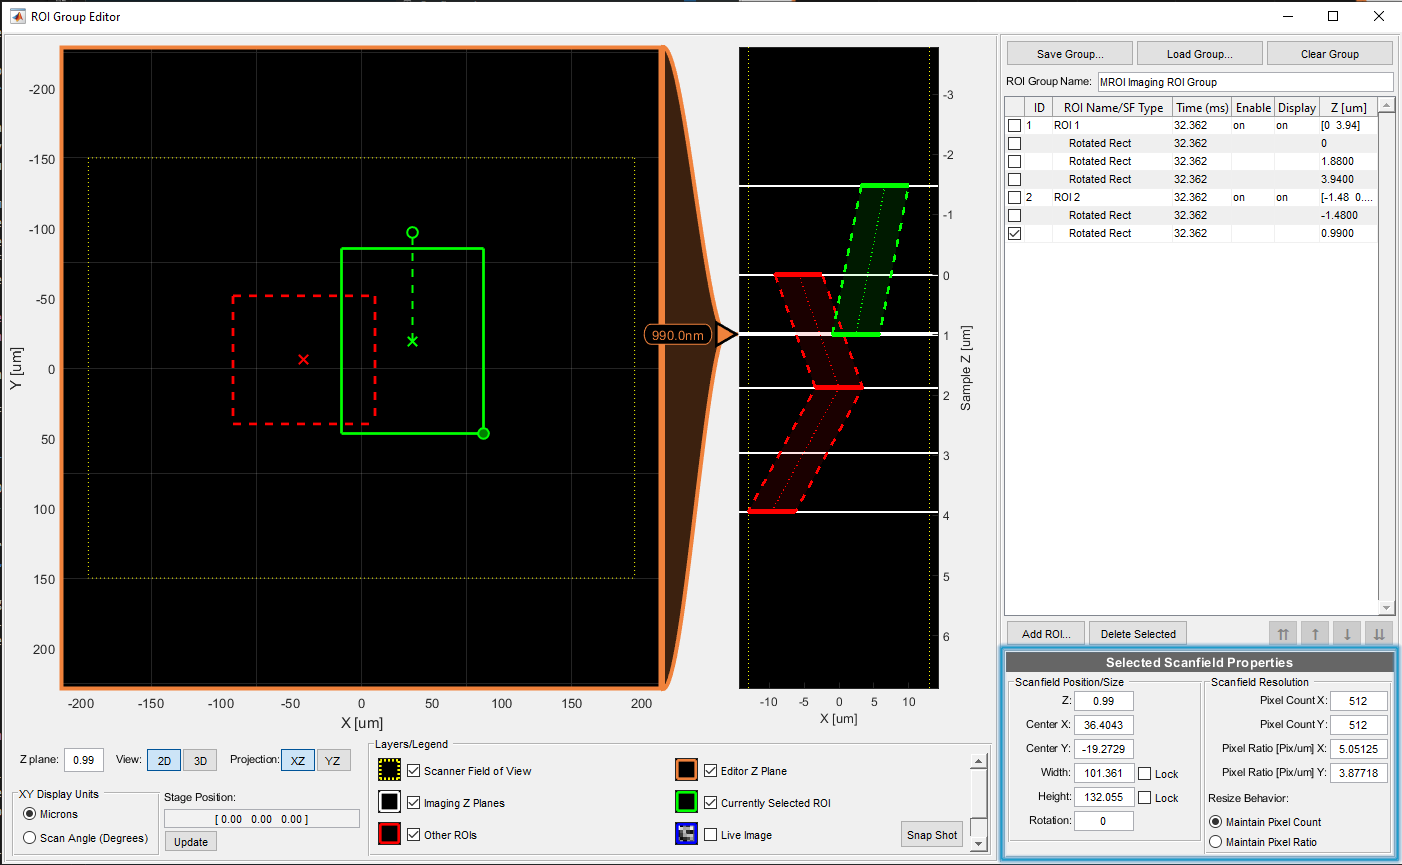
Task: Take a Snap Shot
Action: coord(931,834)
